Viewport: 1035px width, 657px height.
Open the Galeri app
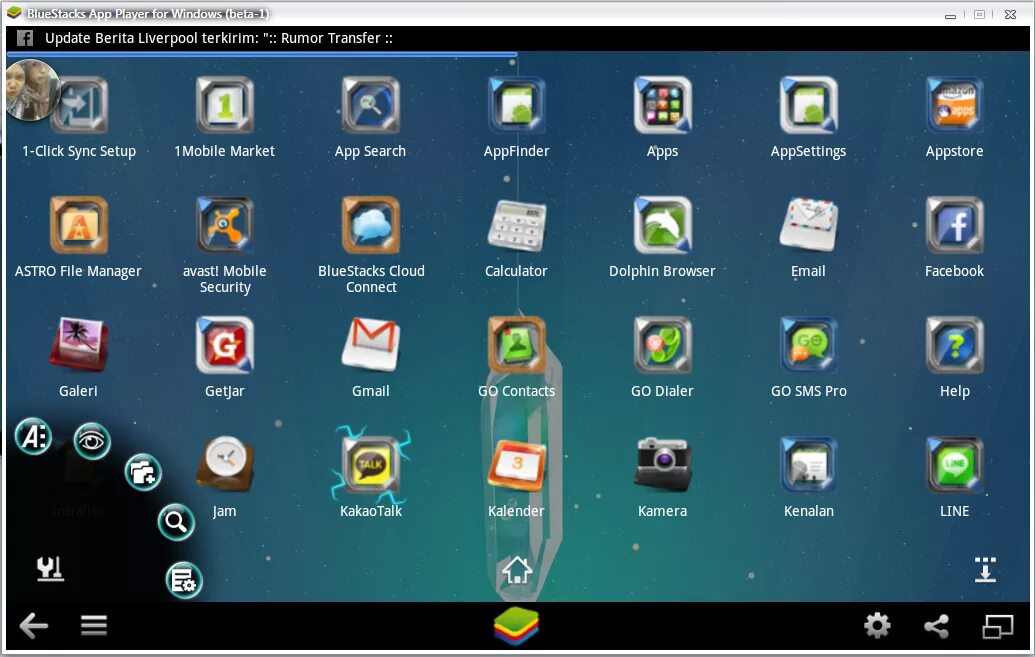click(x=79, y=344)
